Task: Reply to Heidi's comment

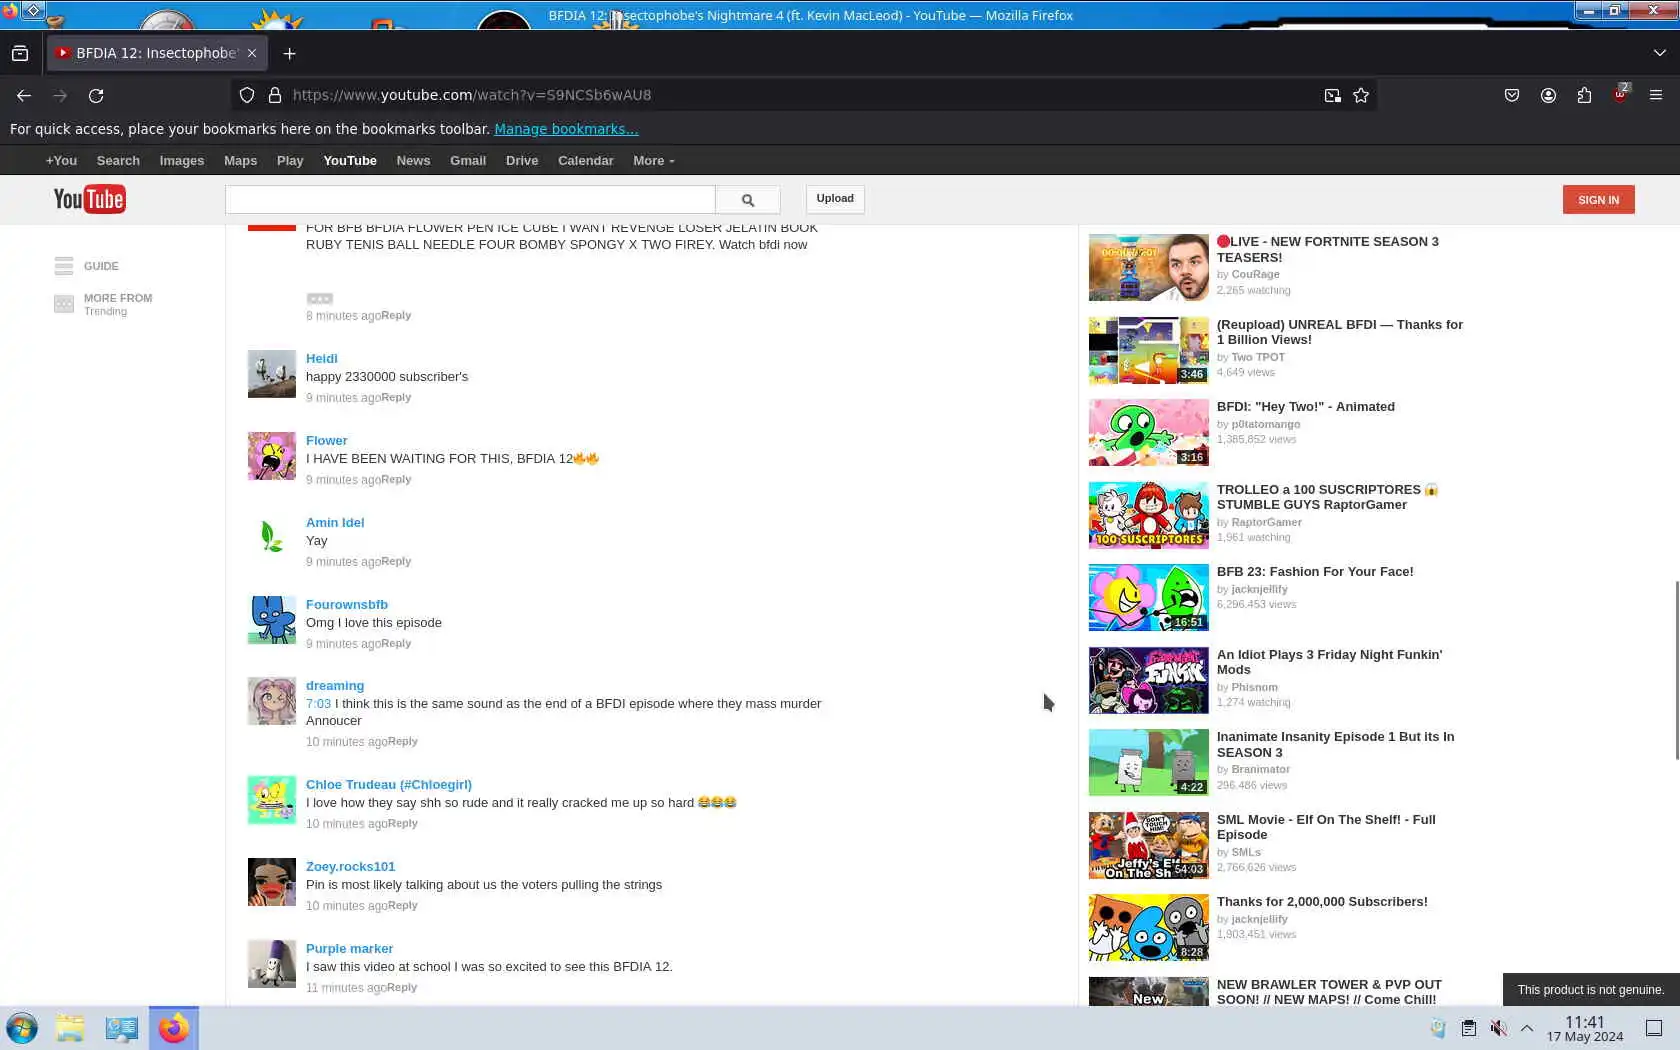Action: (x=396, y=398)
